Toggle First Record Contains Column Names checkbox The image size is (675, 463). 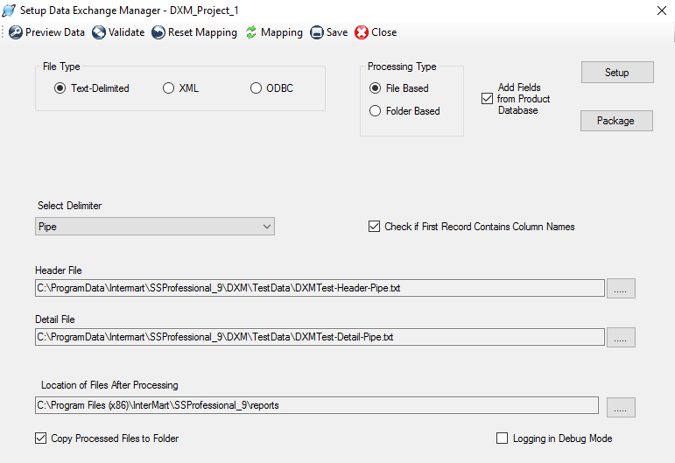(x=375, y=227)
